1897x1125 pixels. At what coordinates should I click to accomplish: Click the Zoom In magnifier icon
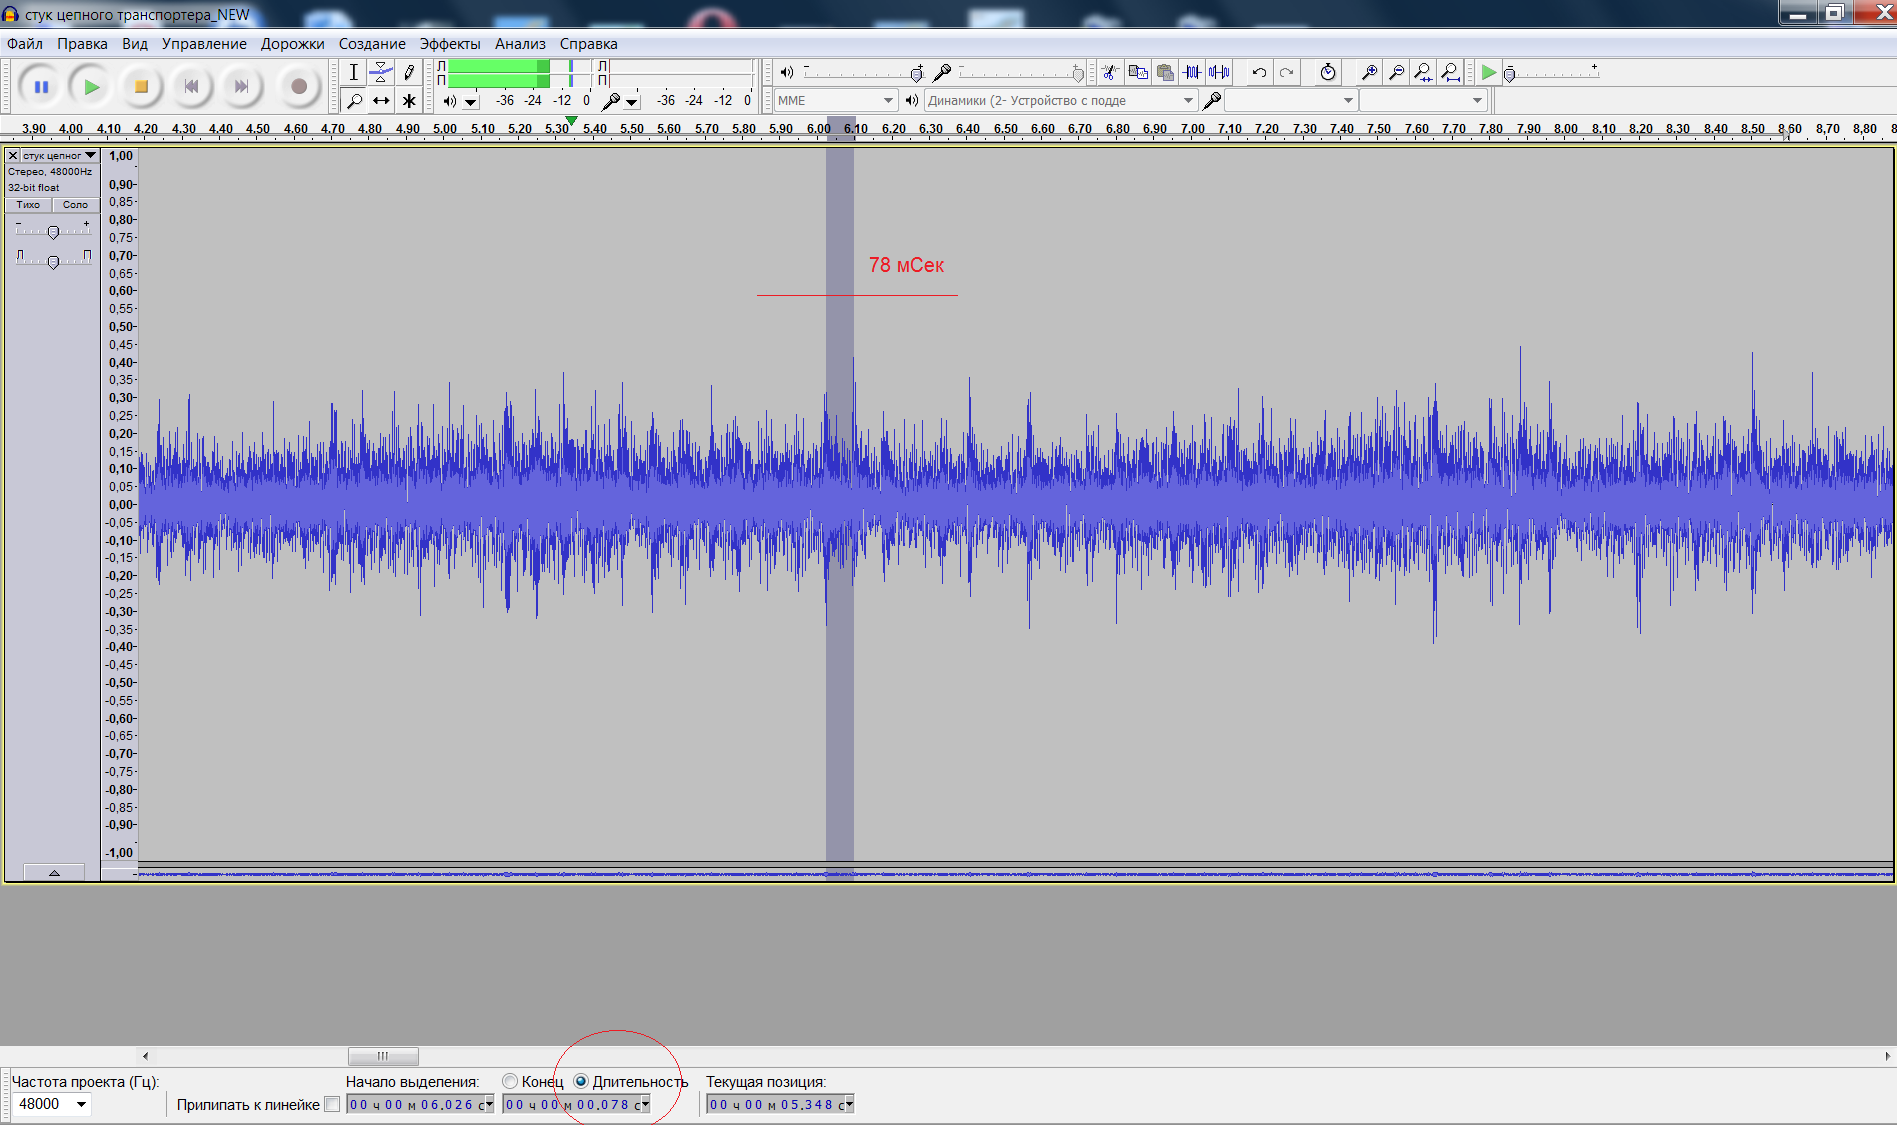(x=1369, y=72)
